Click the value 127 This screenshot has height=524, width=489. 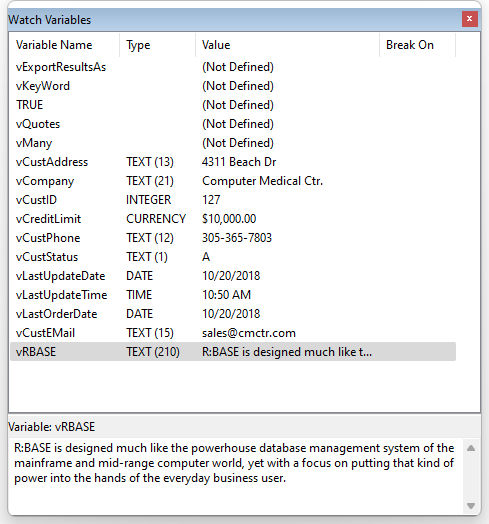[211, 200]
